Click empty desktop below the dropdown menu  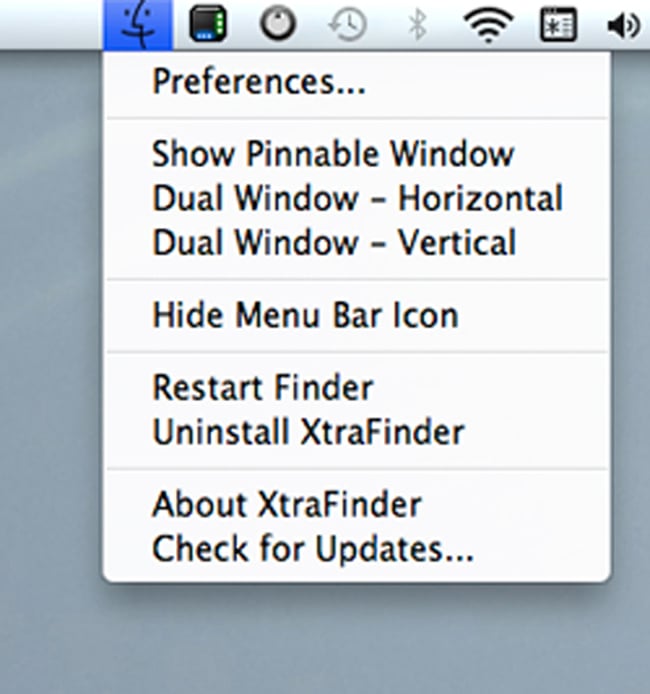pos(350,640)
